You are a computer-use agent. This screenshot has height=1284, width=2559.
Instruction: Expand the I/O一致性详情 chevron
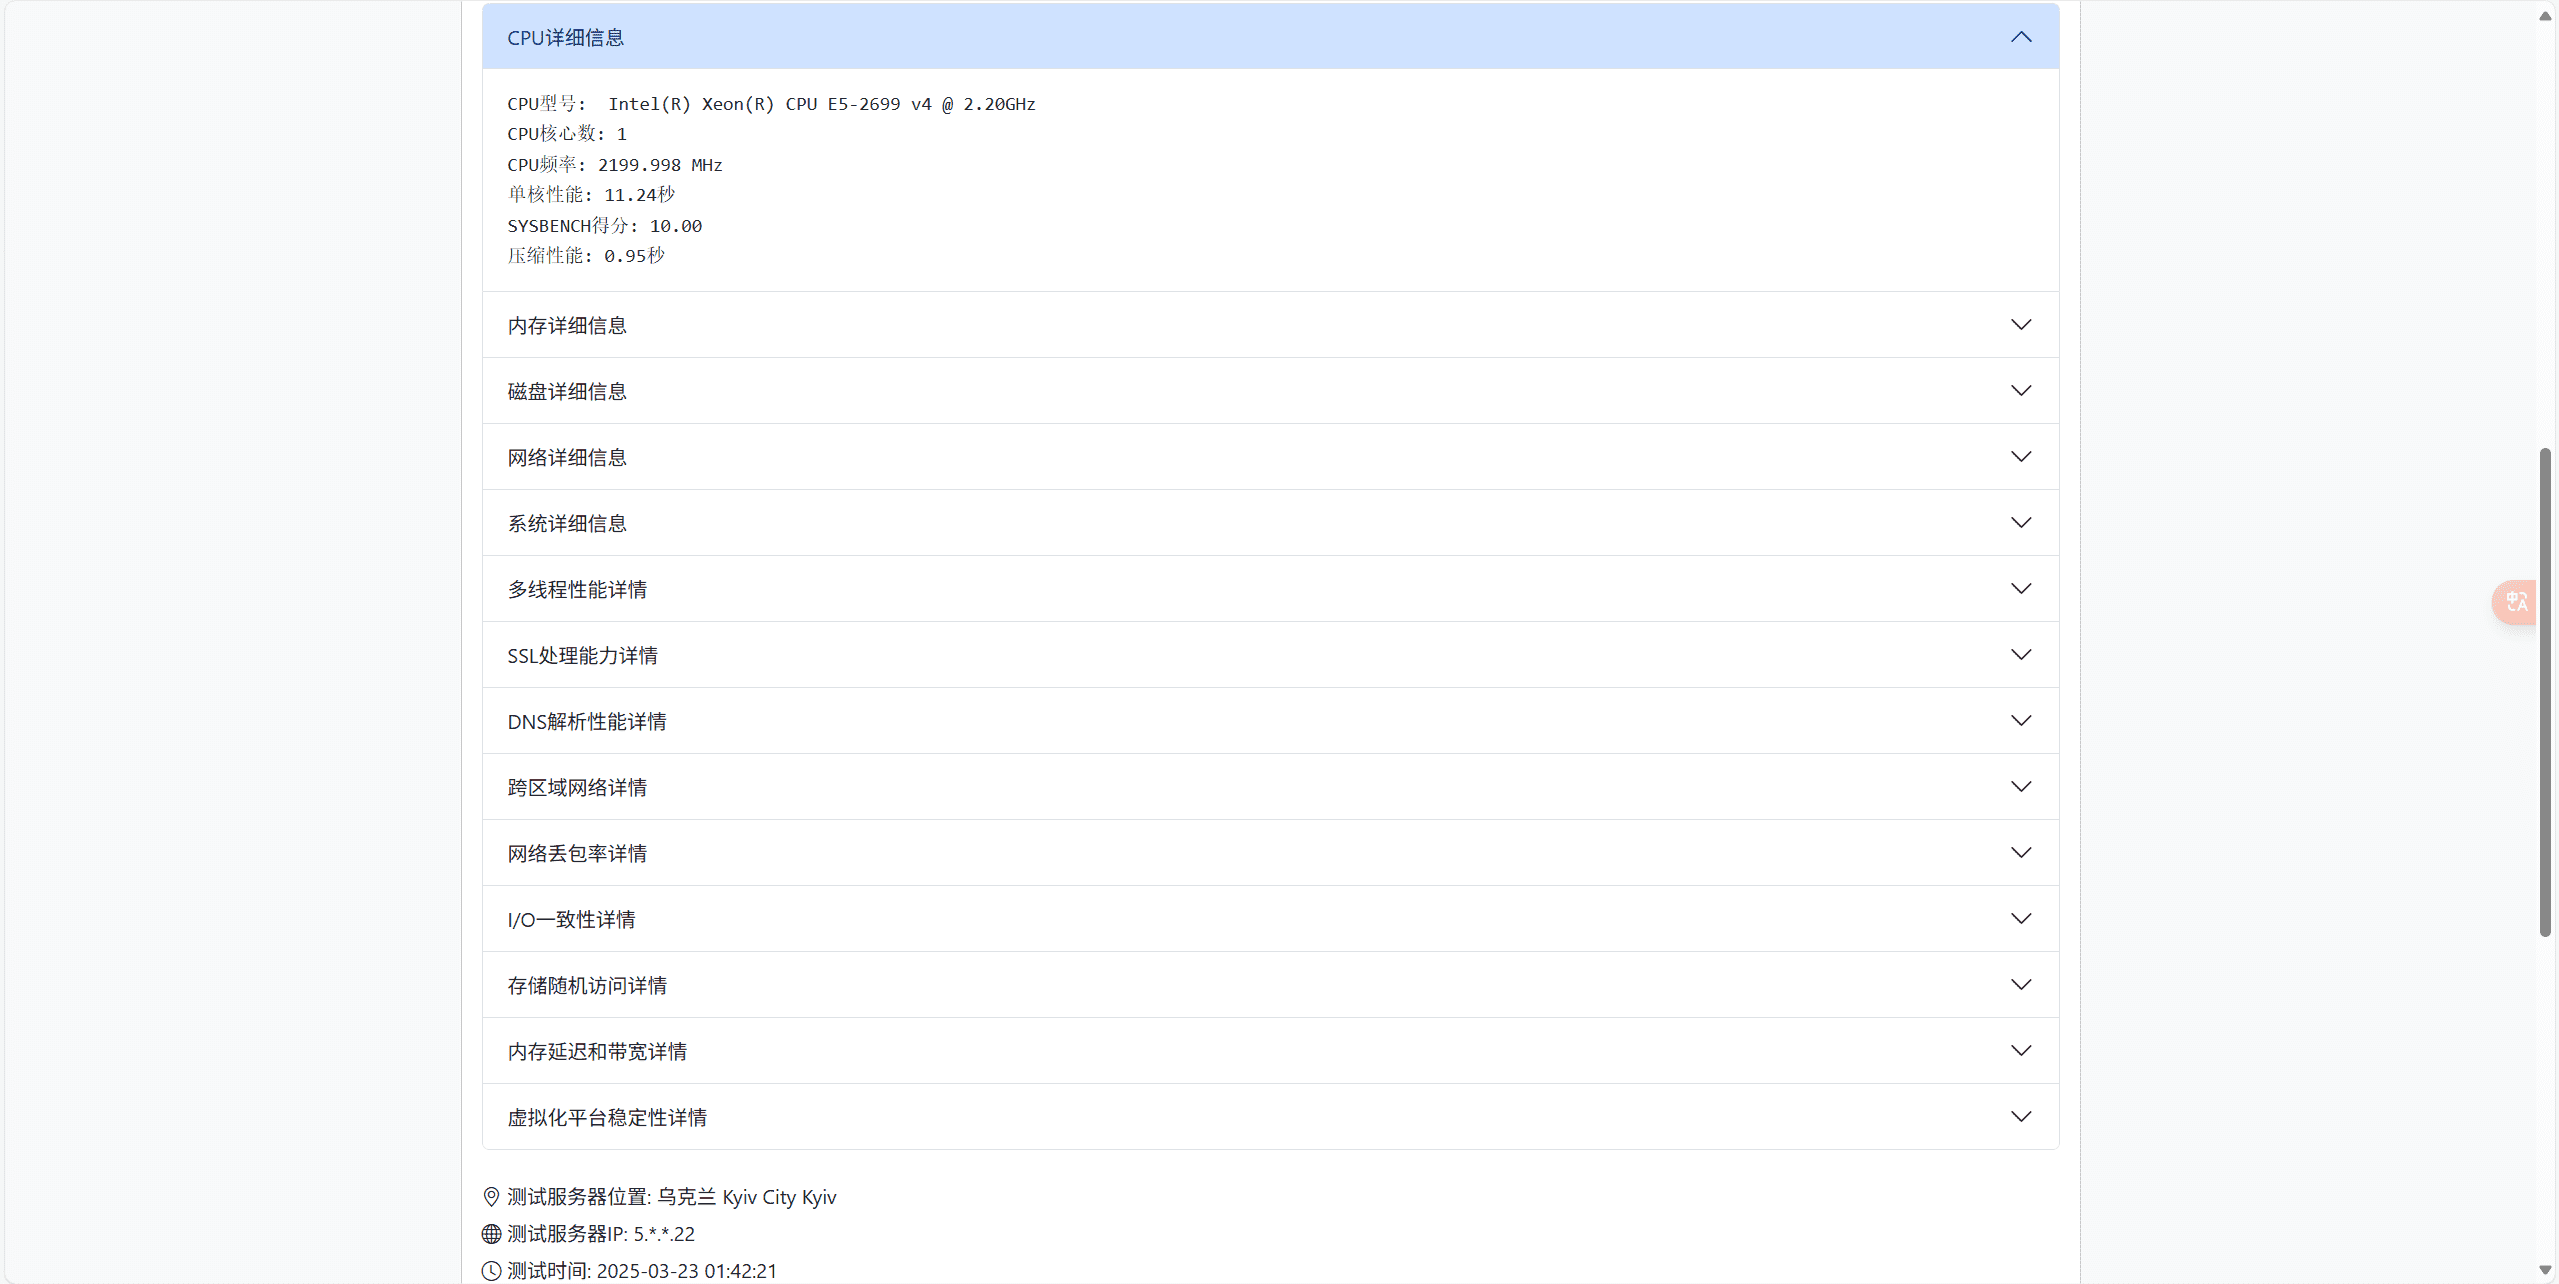click(x=2021, y=919)
